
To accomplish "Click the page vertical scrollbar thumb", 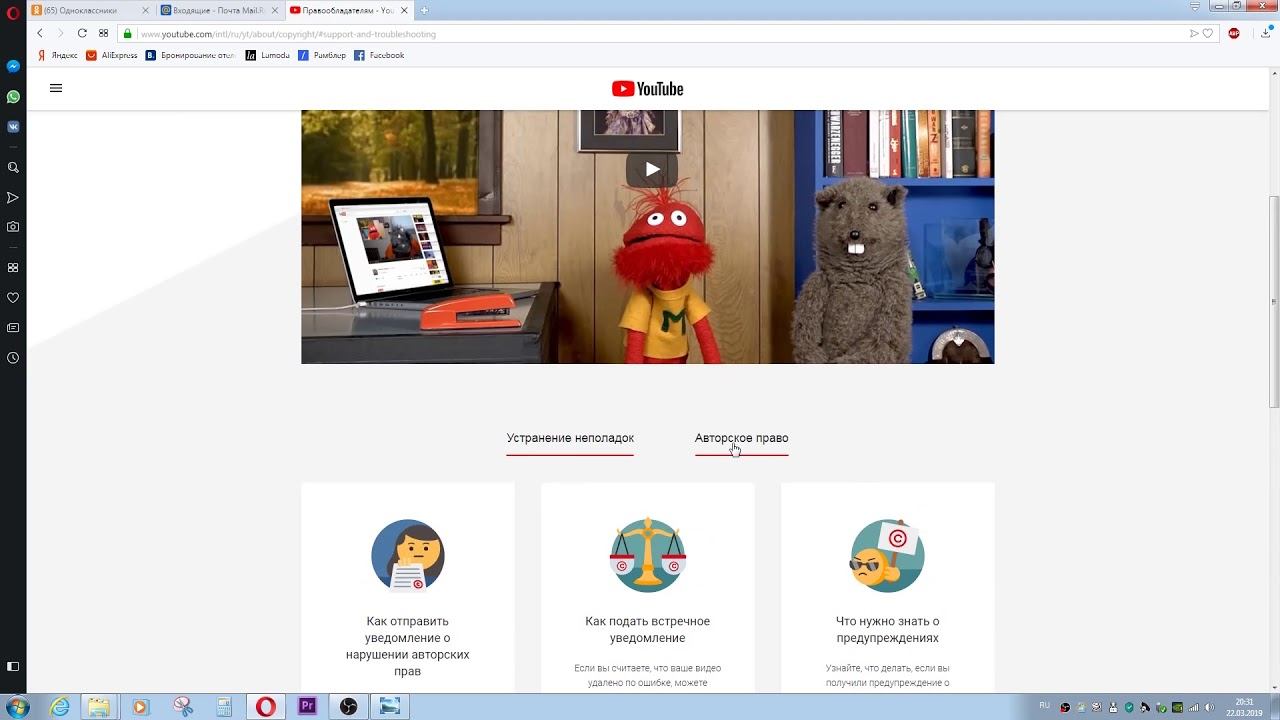I will (x=1274, y=300).
